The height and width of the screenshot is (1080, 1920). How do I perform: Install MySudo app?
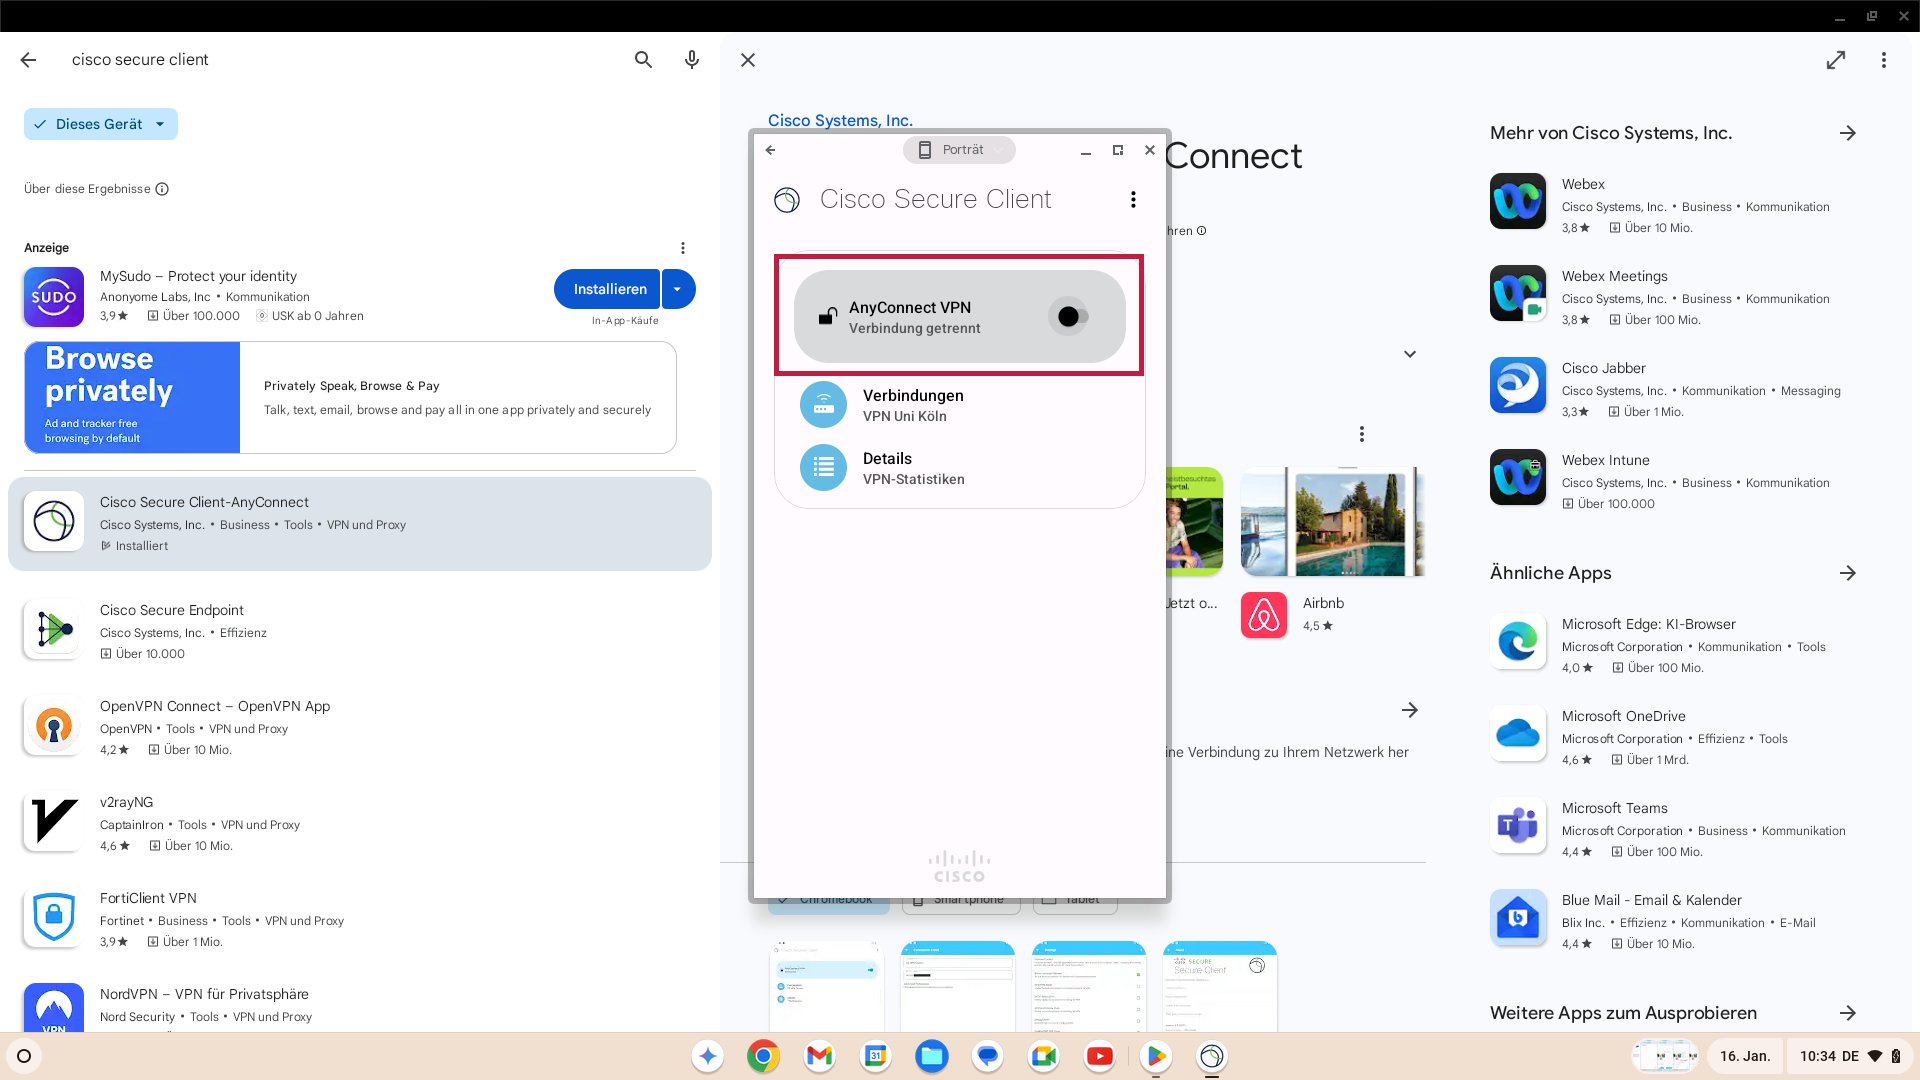pos(607,289)
